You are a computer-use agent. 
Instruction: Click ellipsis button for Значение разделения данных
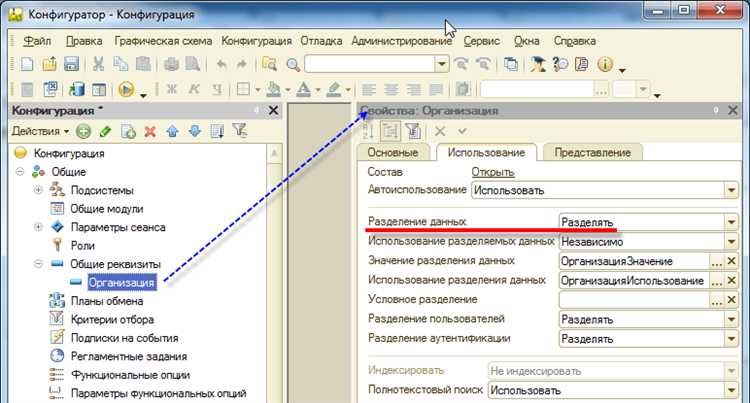pos(716,261)
